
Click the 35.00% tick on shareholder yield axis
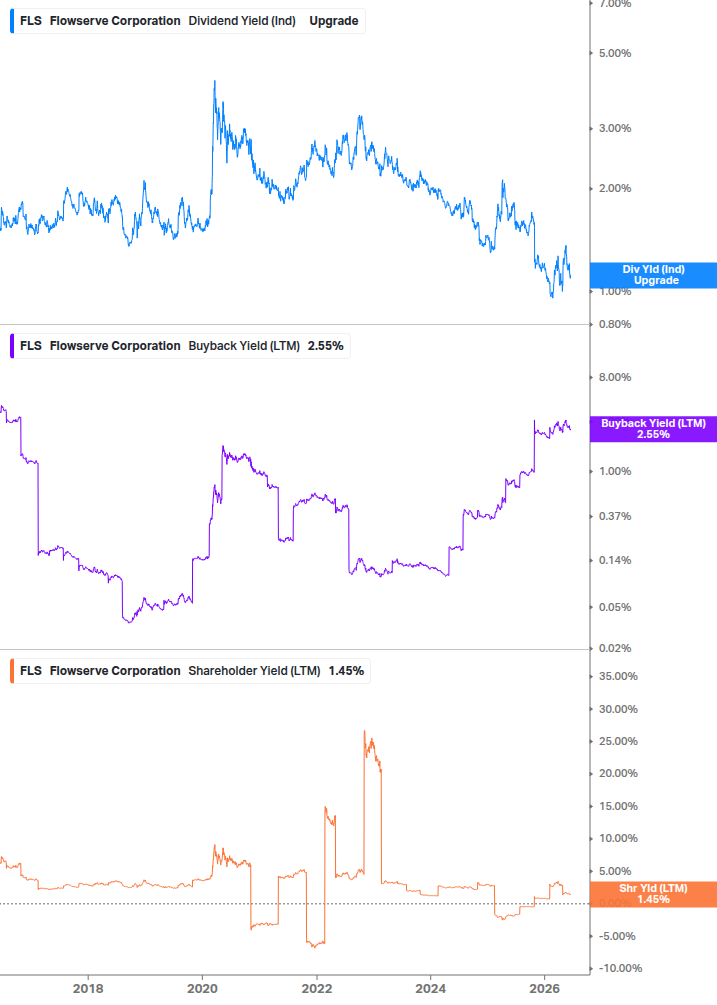[x=618, y=676]
